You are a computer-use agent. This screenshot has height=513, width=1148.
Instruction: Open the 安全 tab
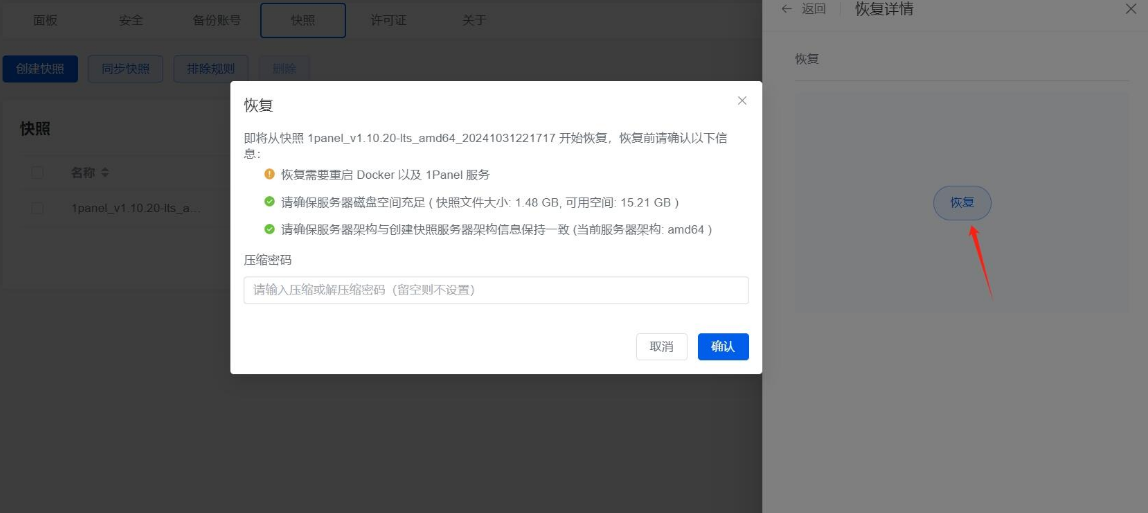click(x=131, y=20)
